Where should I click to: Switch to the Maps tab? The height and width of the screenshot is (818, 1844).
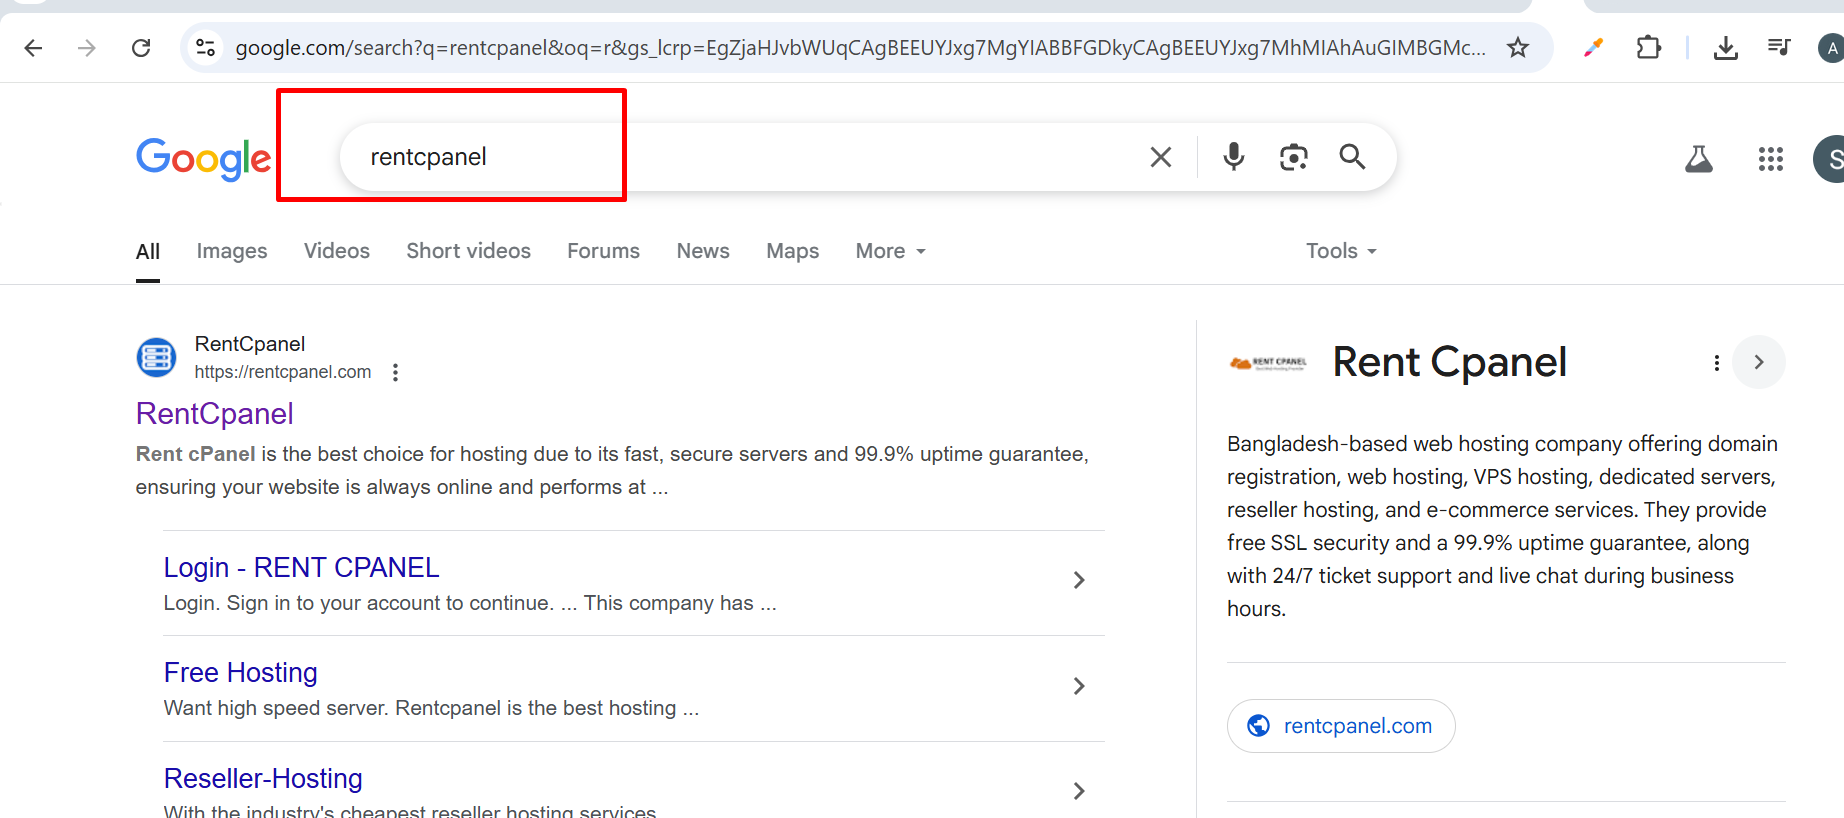tap(793, 251)
